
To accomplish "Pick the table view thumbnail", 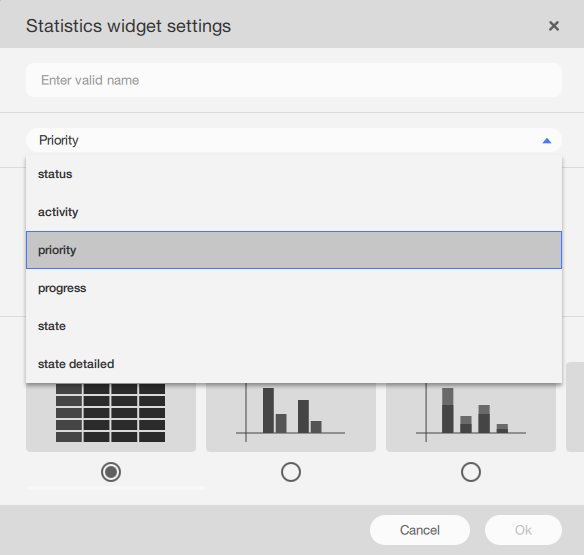I will [x=111, y=417].
